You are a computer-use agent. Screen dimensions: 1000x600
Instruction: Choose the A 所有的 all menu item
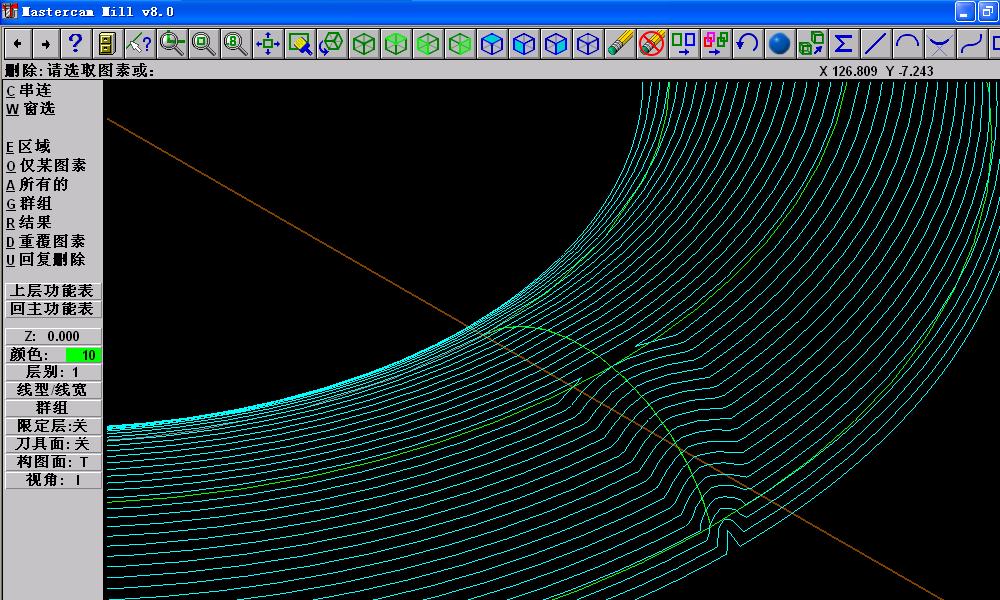pos(37,185)
